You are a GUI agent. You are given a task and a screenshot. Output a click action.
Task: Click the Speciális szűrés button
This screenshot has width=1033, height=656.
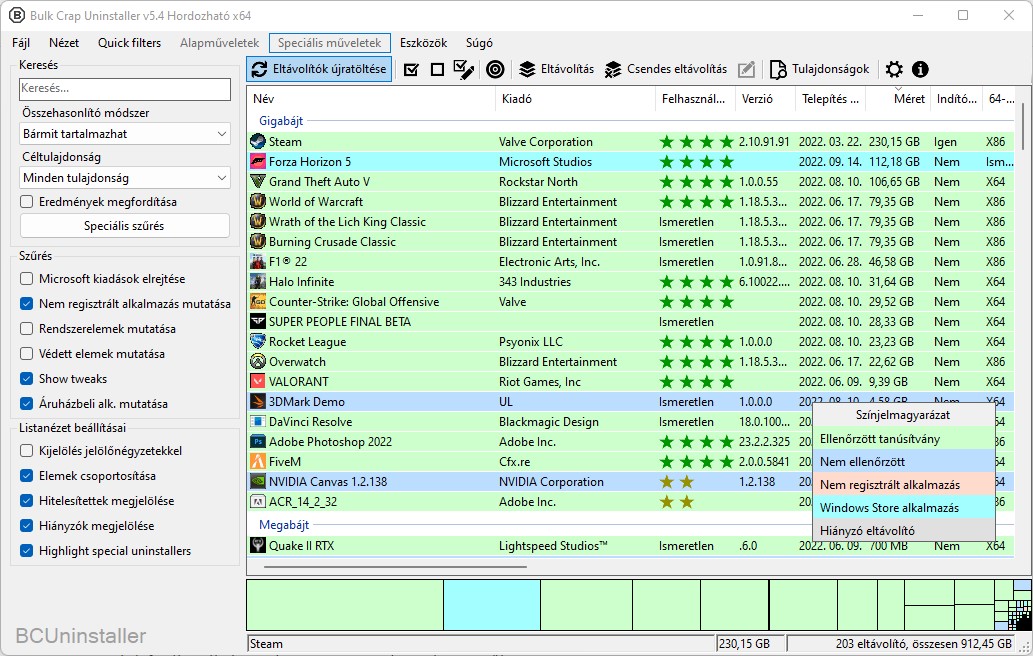pos(125,226)
